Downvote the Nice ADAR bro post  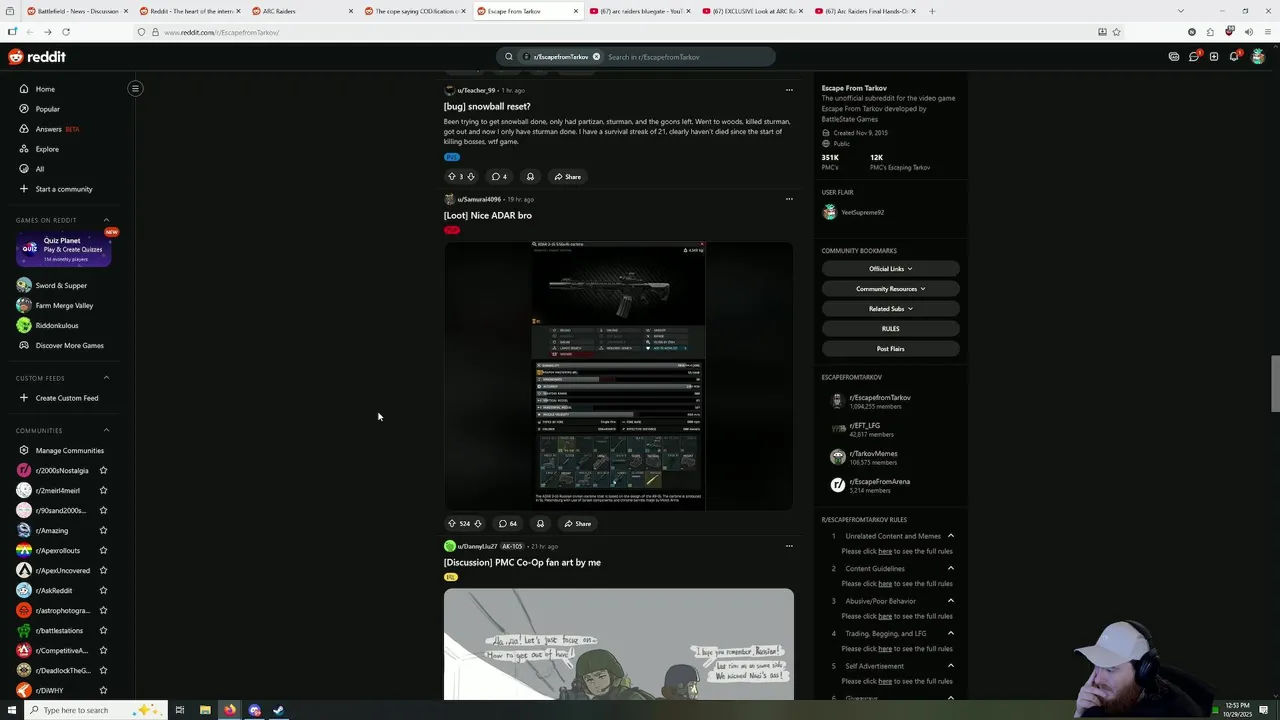click(477, 523)
